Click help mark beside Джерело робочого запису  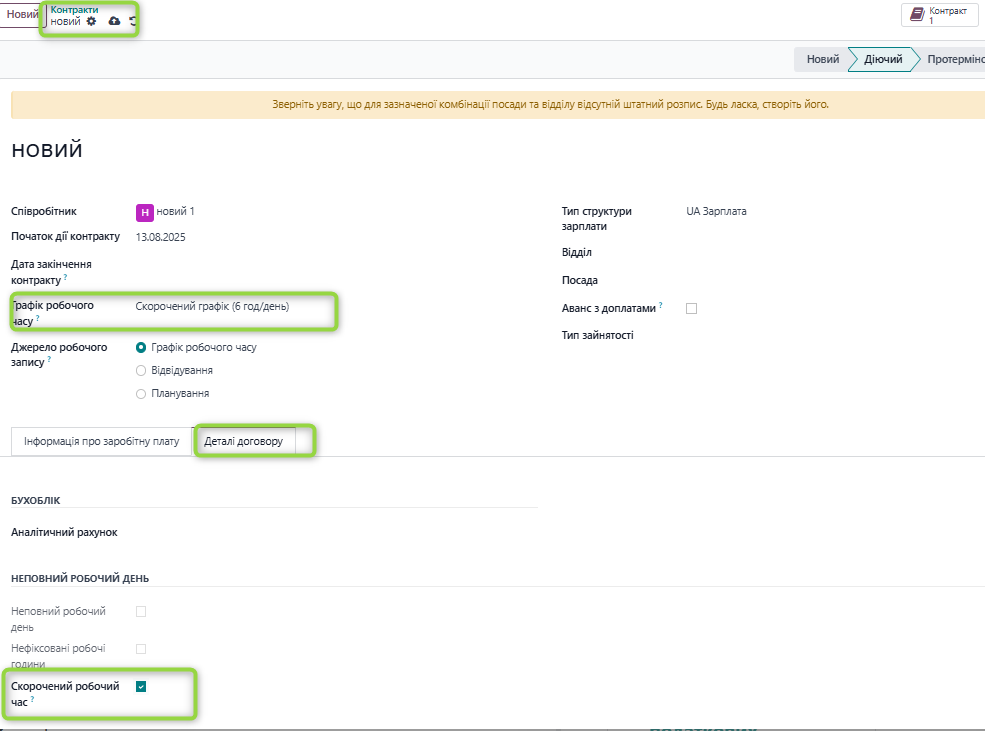[49, 360]
